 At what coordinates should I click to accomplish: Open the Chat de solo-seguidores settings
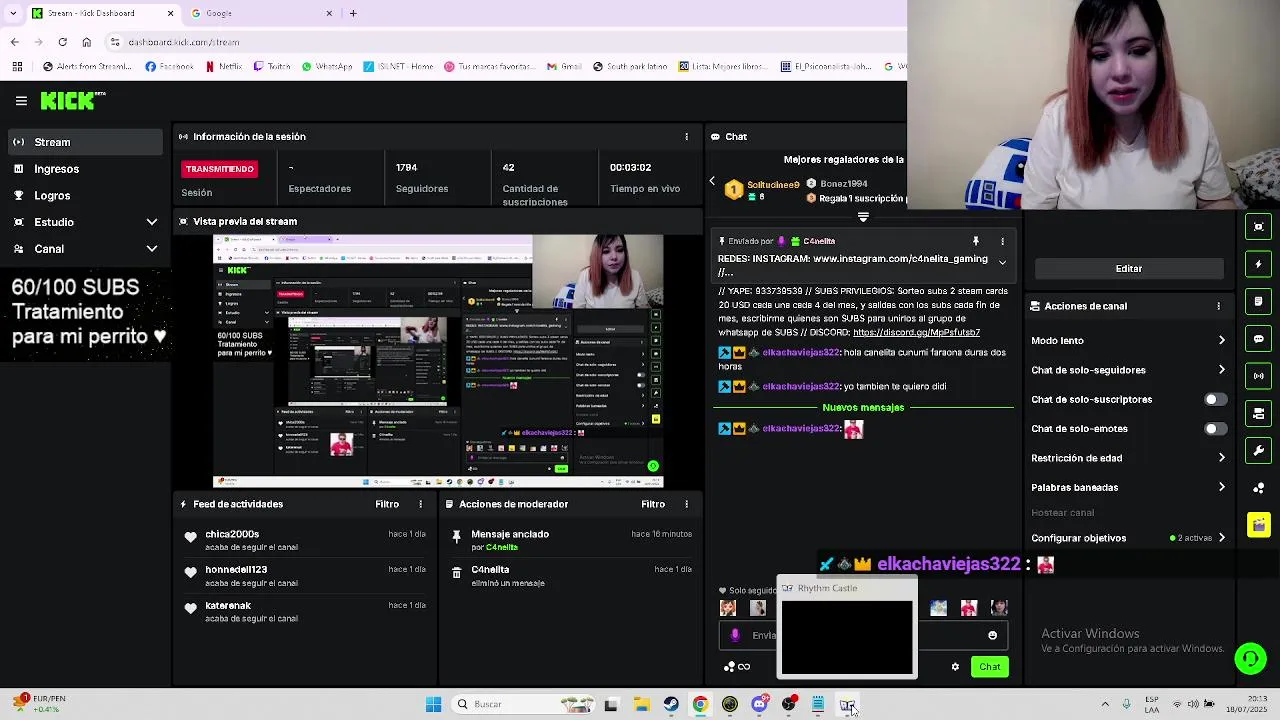click(1128, 370)
